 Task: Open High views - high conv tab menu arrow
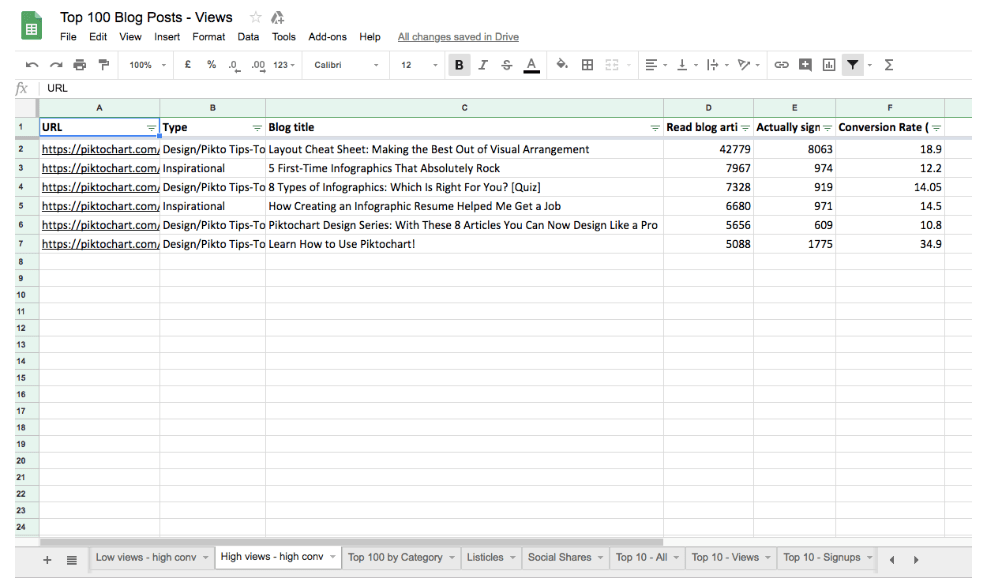coord(333,557)
